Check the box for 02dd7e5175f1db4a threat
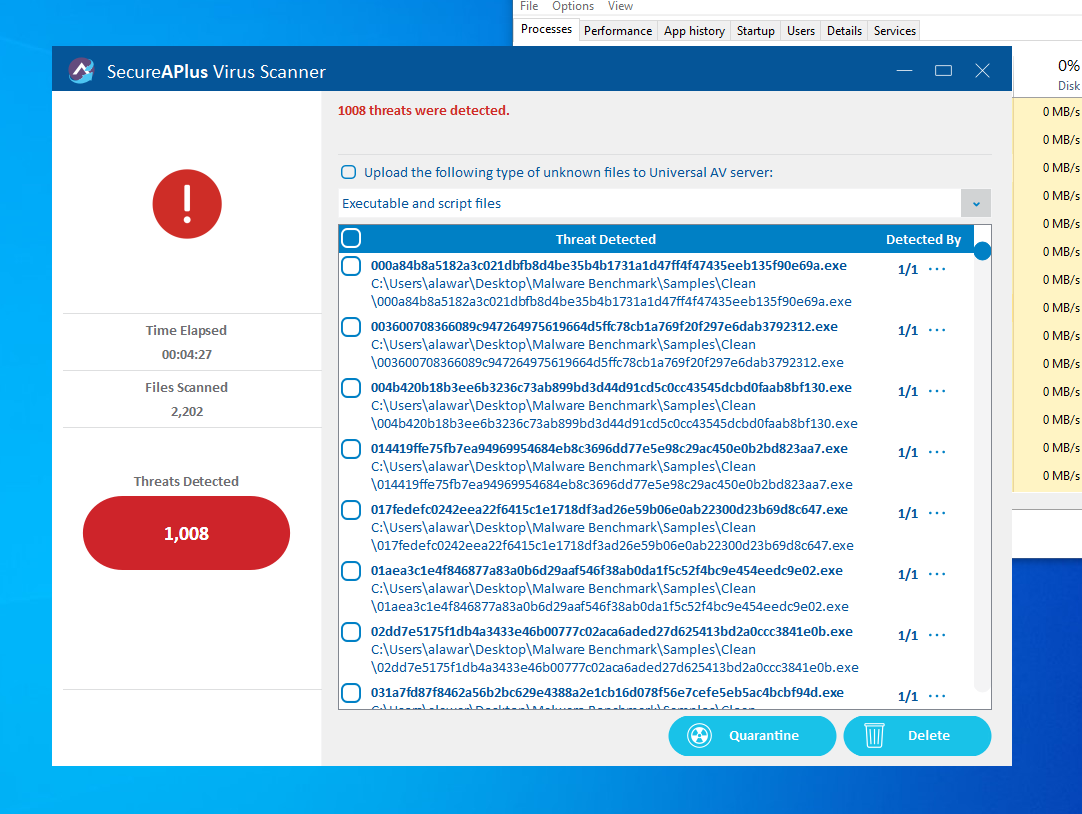Image resolution: width=1082 pixels, height=814 pixels. [x=351, y=632]
